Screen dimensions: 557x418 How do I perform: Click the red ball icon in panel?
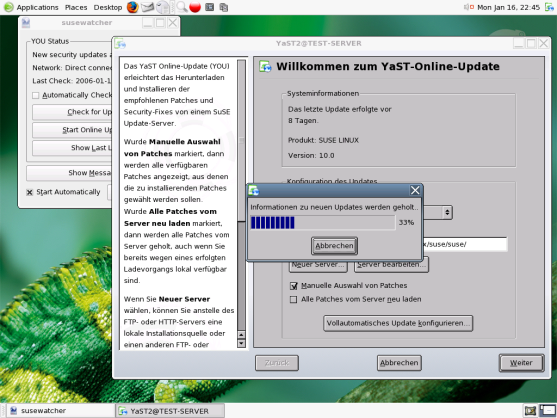coord(195,7)
